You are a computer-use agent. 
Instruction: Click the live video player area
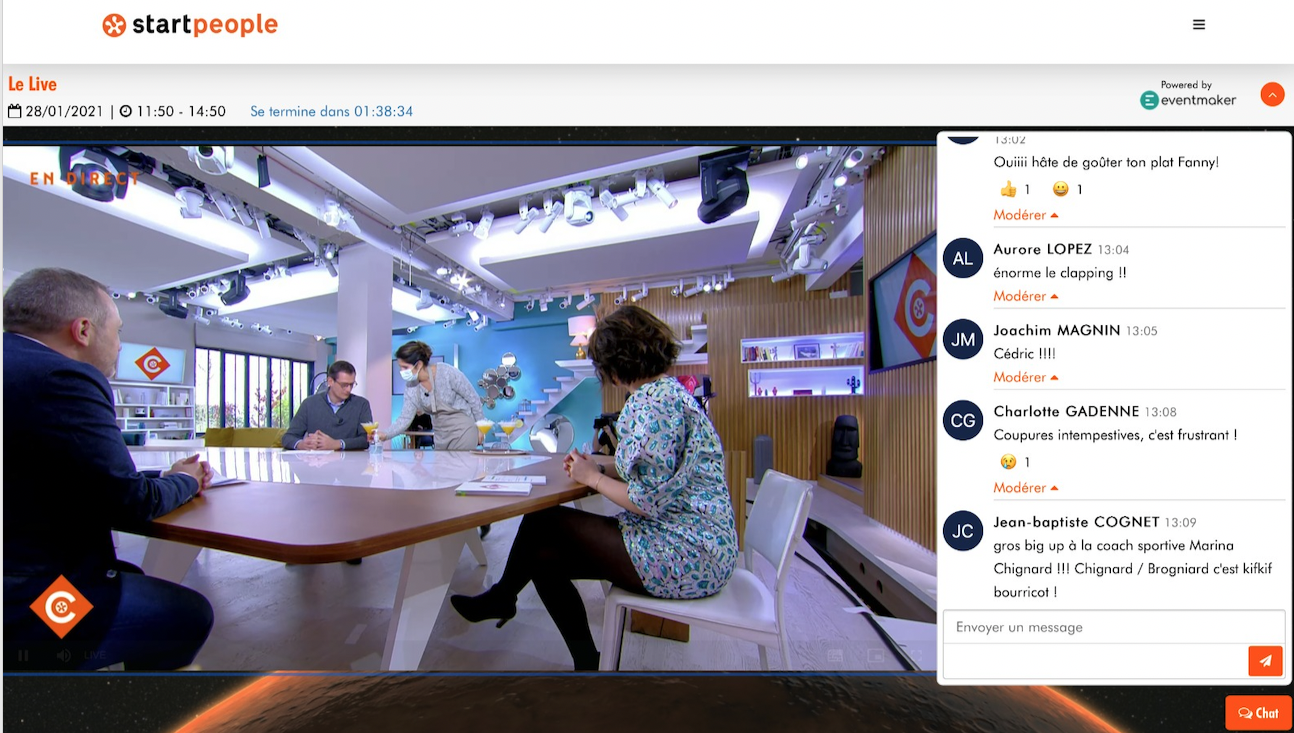coord(468,408)
